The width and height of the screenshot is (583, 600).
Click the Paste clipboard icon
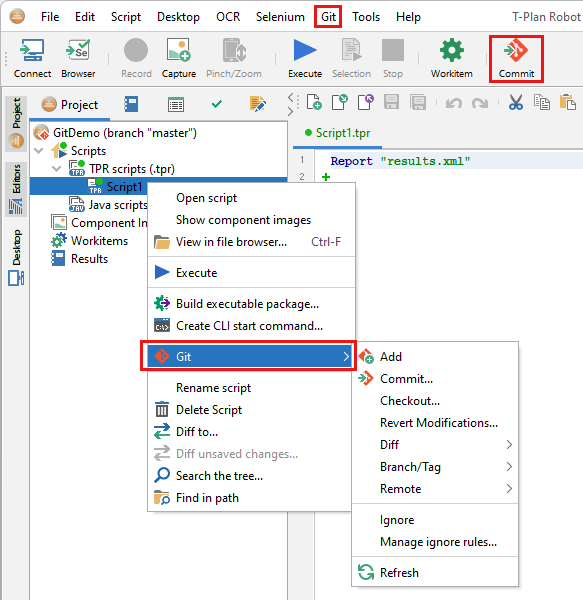coord(567,103)
